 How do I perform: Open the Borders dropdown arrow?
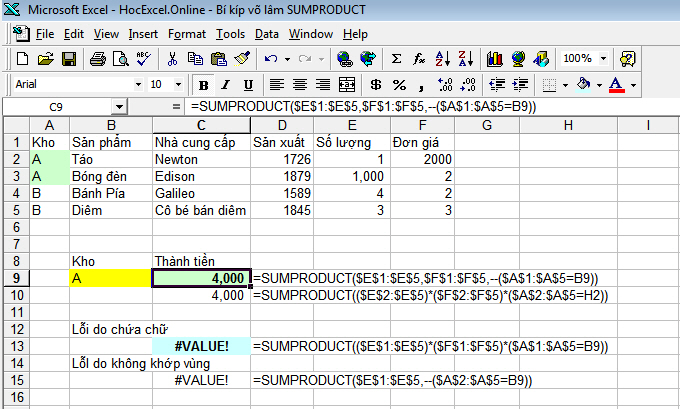pos(565,85)
